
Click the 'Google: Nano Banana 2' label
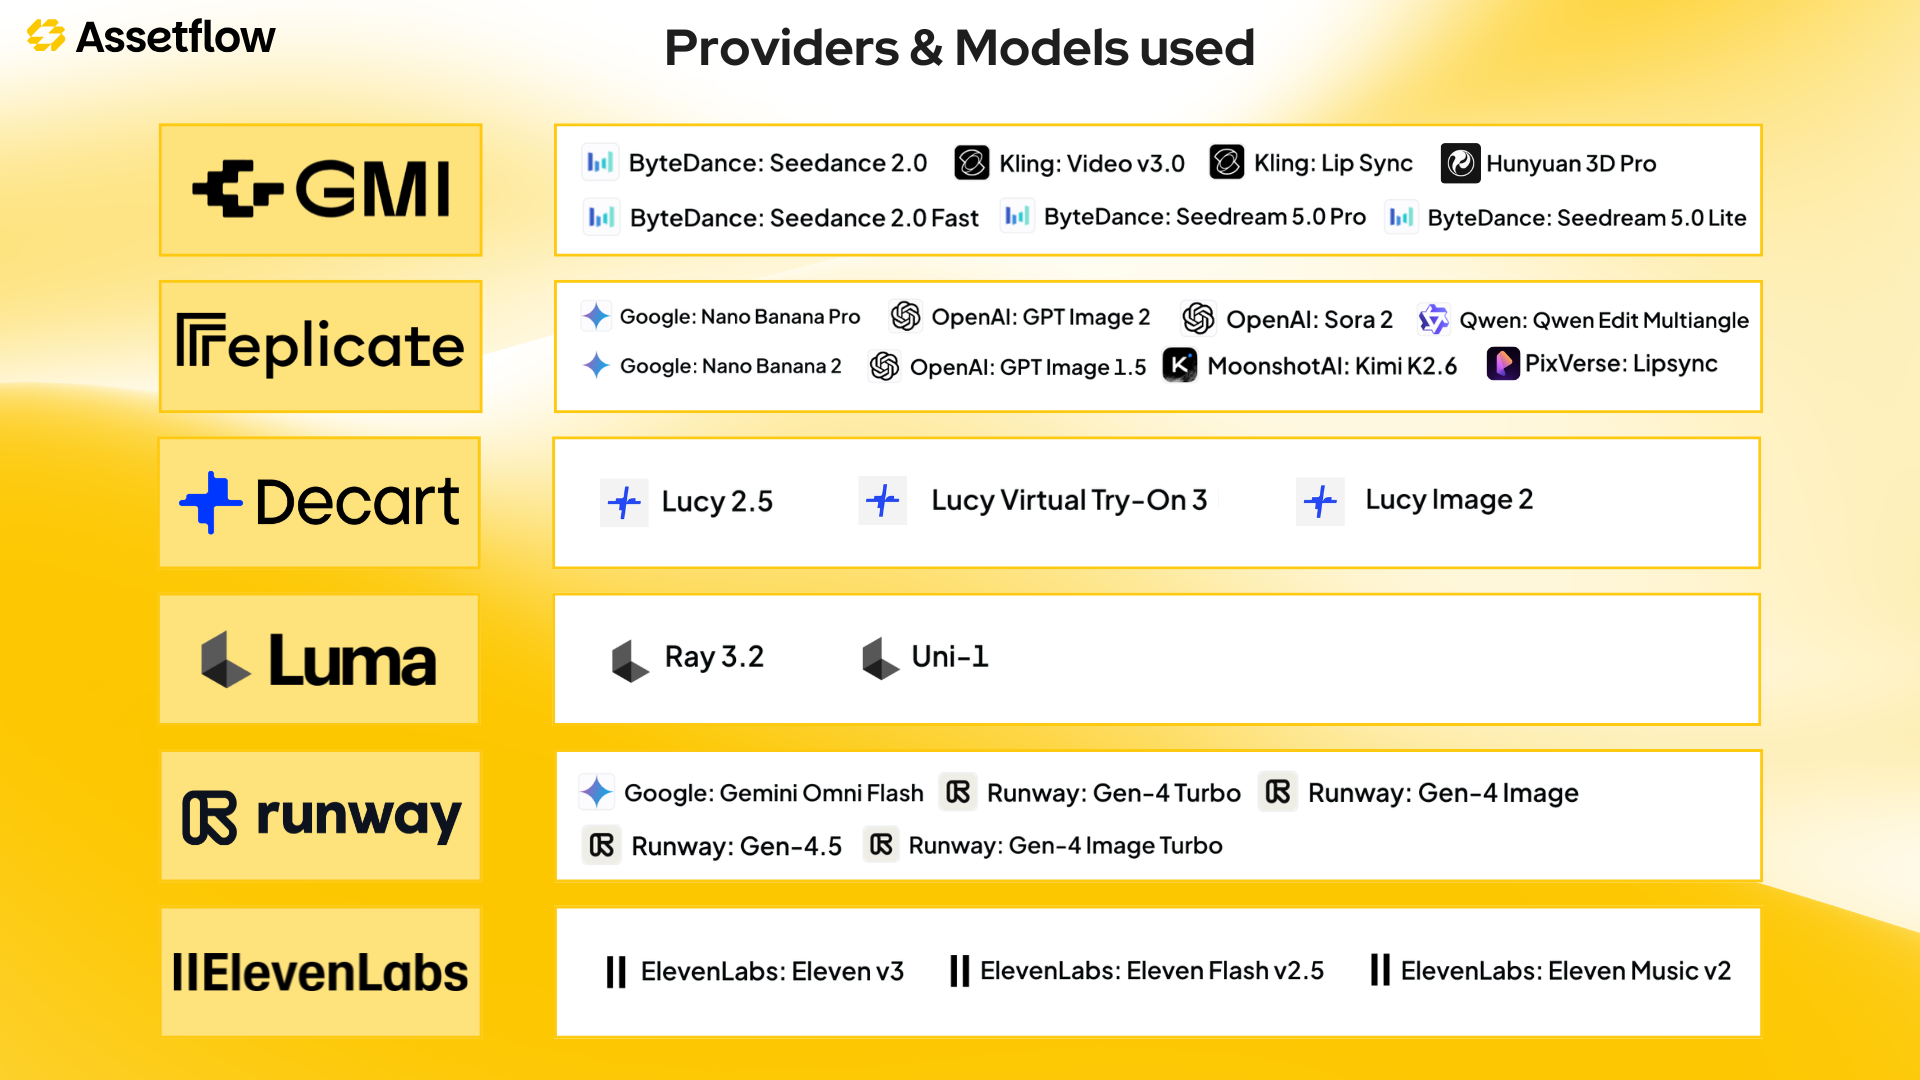[x=731, y=366]
